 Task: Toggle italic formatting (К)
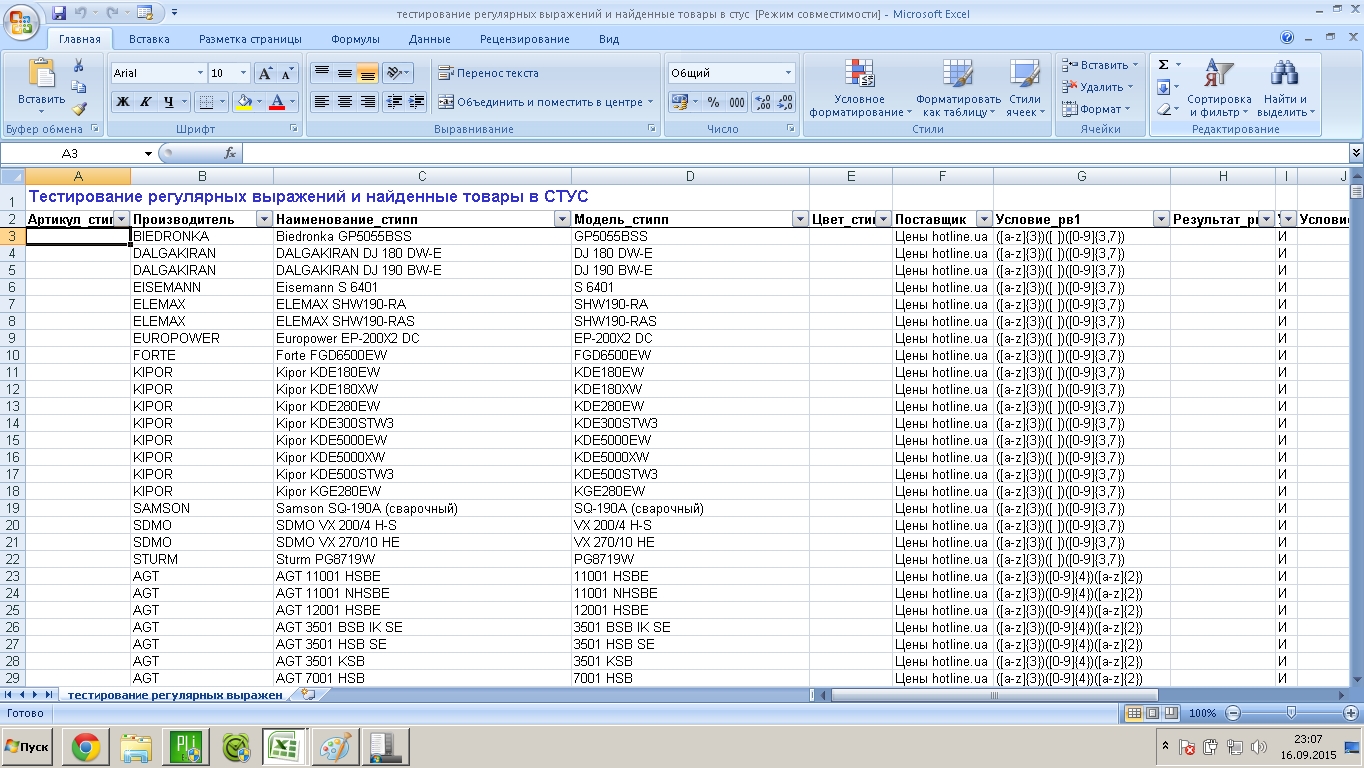145,102
